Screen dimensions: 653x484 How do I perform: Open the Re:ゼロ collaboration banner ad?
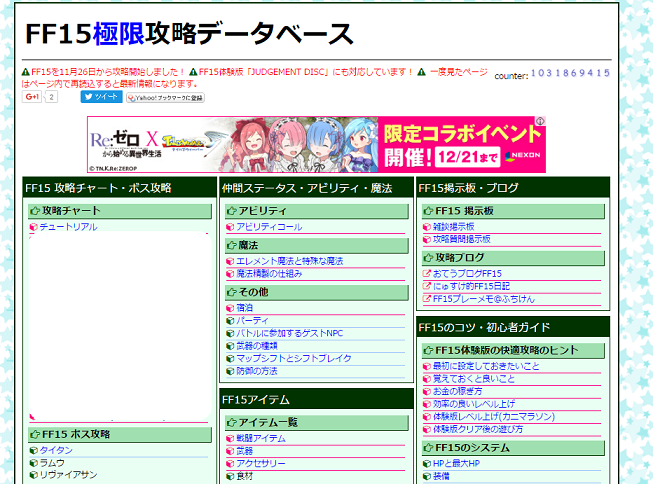tap(316, 144)
